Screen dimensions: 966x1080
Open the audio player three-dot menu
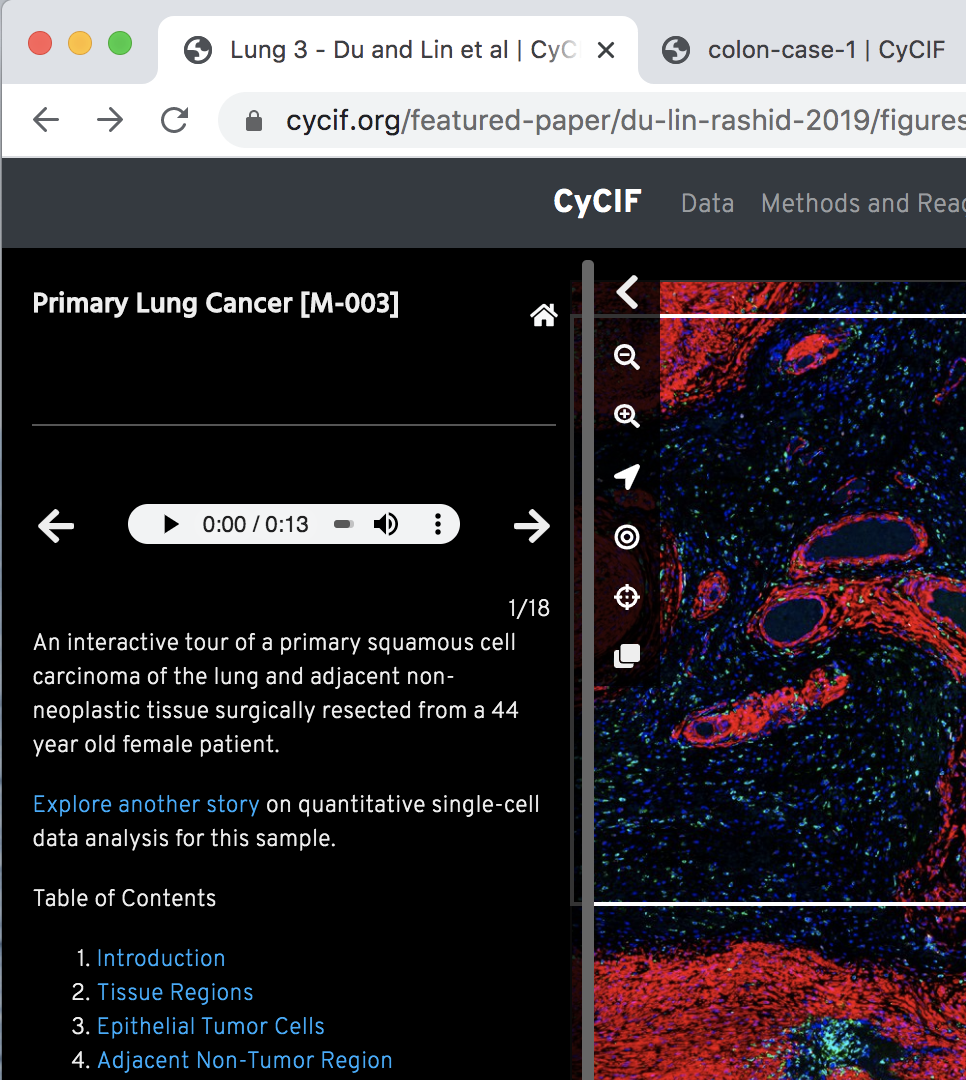438,523
